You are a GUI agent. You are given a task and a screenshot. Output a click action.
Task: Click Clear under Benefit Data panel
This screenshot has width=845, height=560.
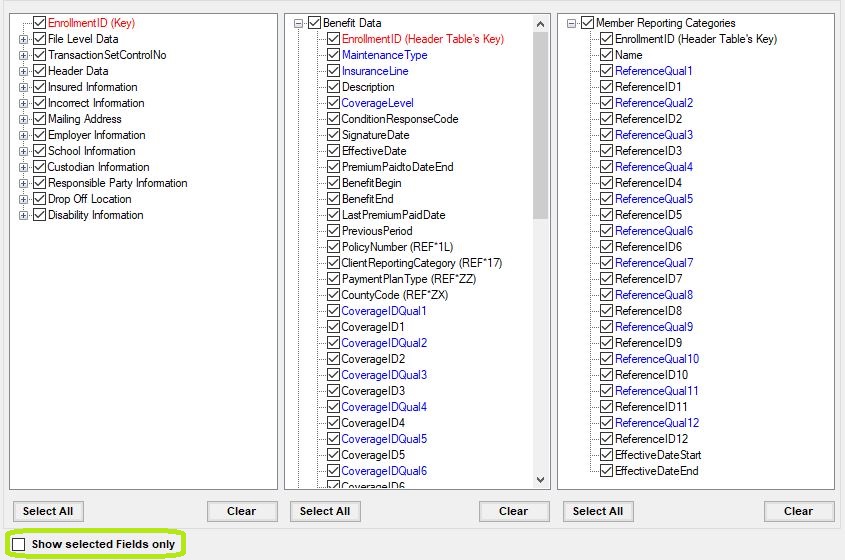click(514, 511)
